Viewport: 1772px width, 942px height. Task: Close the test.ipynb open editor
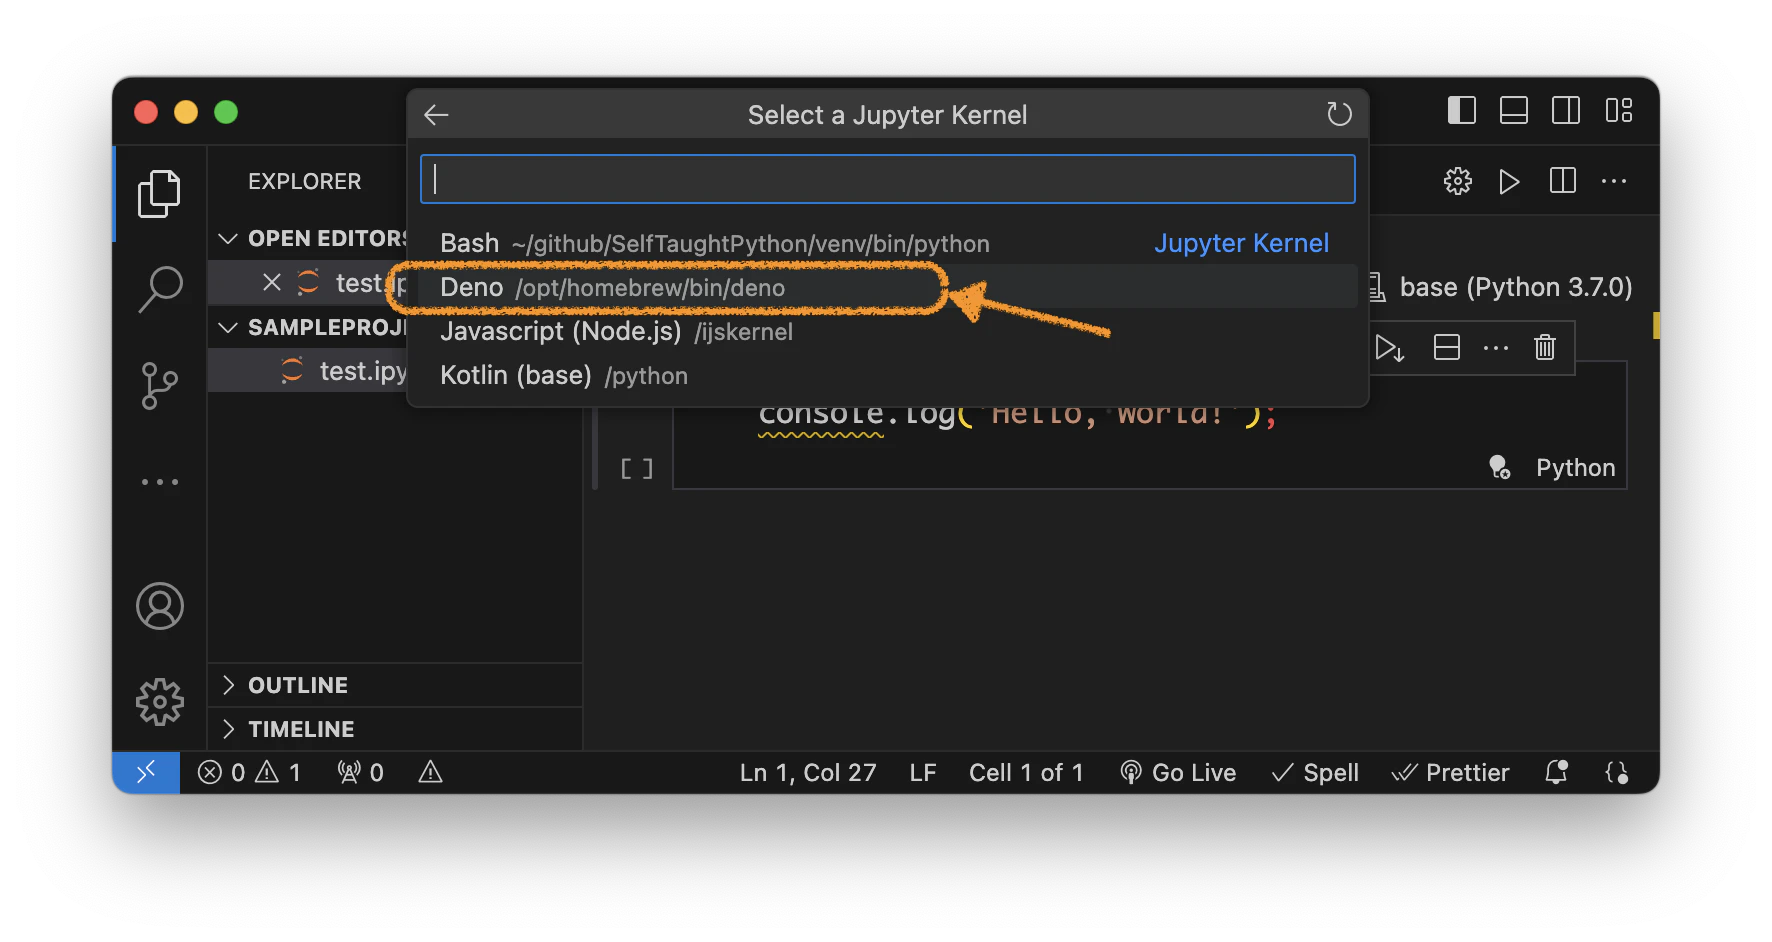coord(272,283)
